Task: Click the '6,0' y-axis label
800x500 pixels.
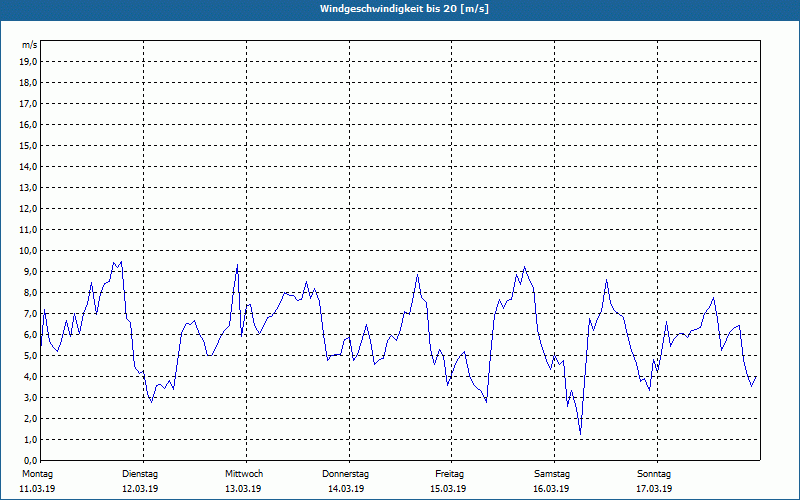Action: (30, 335)
